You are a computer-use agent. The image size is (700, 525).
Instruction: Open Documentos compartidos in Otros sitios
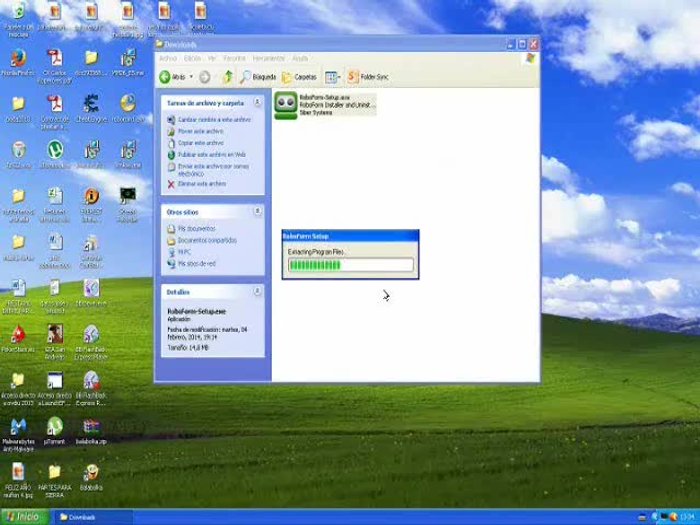pyautogui.click(x=202, y=240)
